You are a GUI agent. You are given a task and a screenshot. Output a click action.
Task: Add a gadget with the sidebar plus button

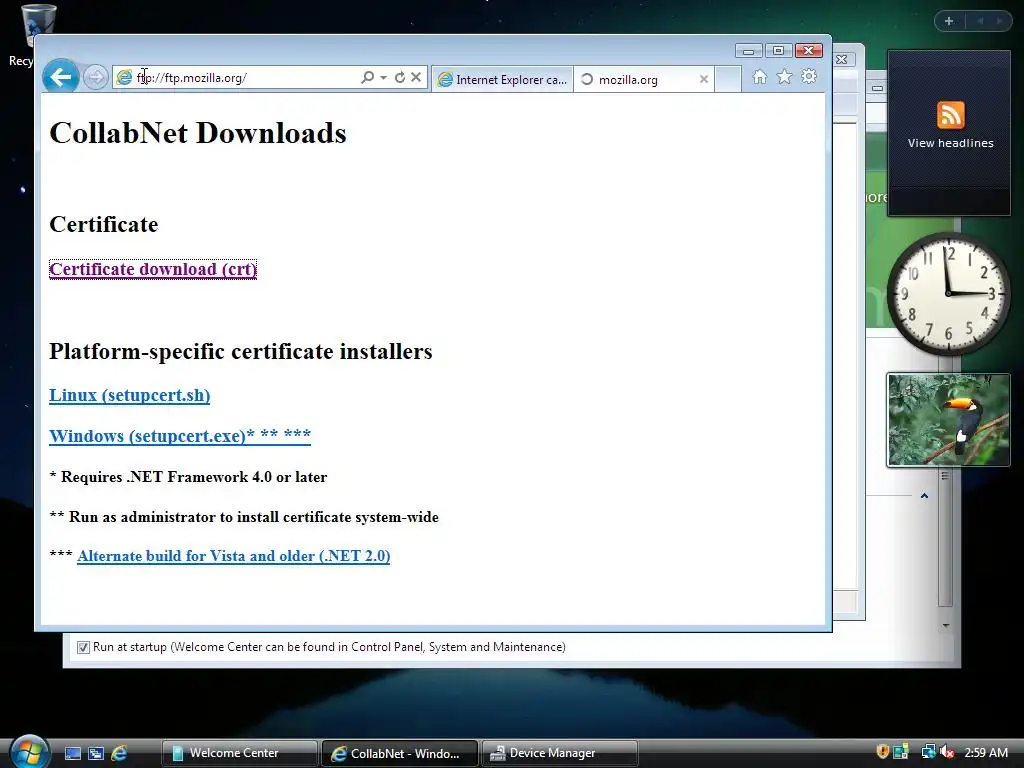click(x=949, y=21)
